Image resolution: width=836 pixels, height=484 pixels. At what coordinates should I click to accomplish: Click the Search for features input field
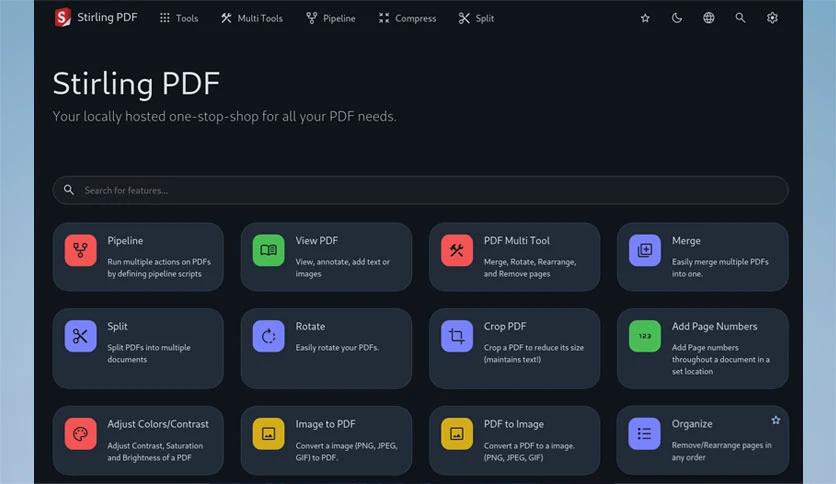tap(420, 190)
